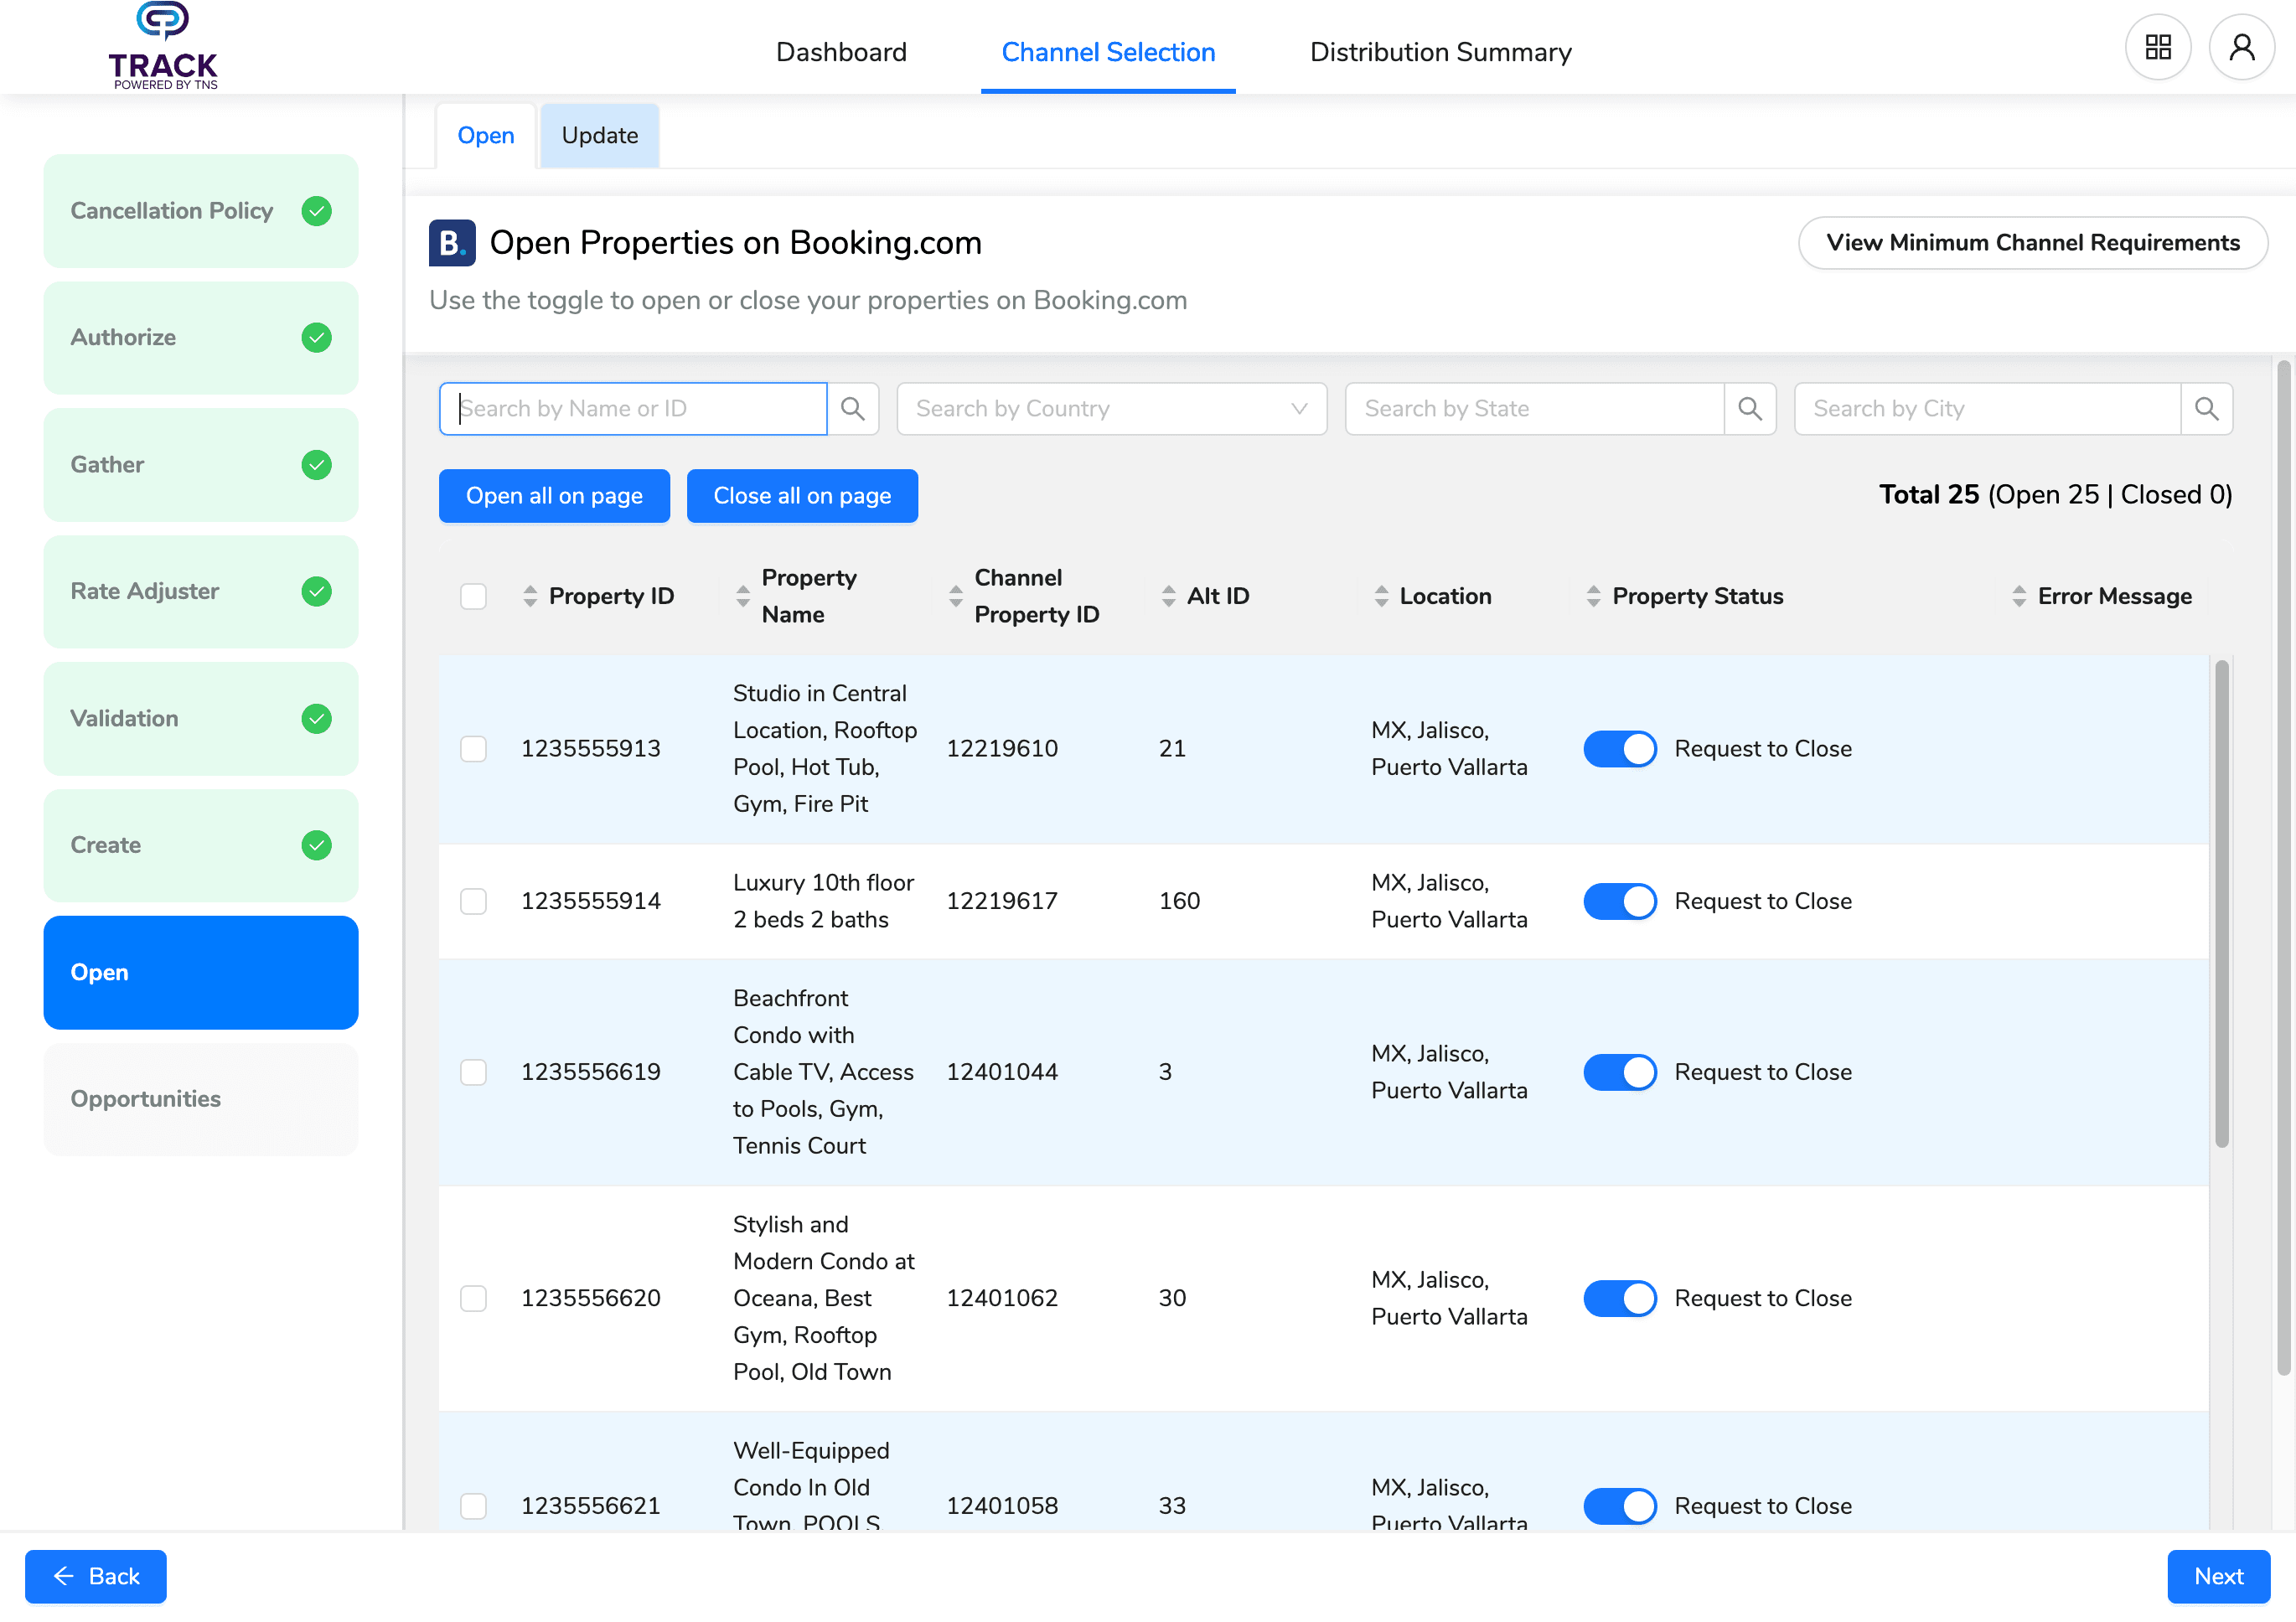Viewport: 2296px width, 1622px height.
Task: View Minimum Channel Requirements
Action: (2032, 243)
